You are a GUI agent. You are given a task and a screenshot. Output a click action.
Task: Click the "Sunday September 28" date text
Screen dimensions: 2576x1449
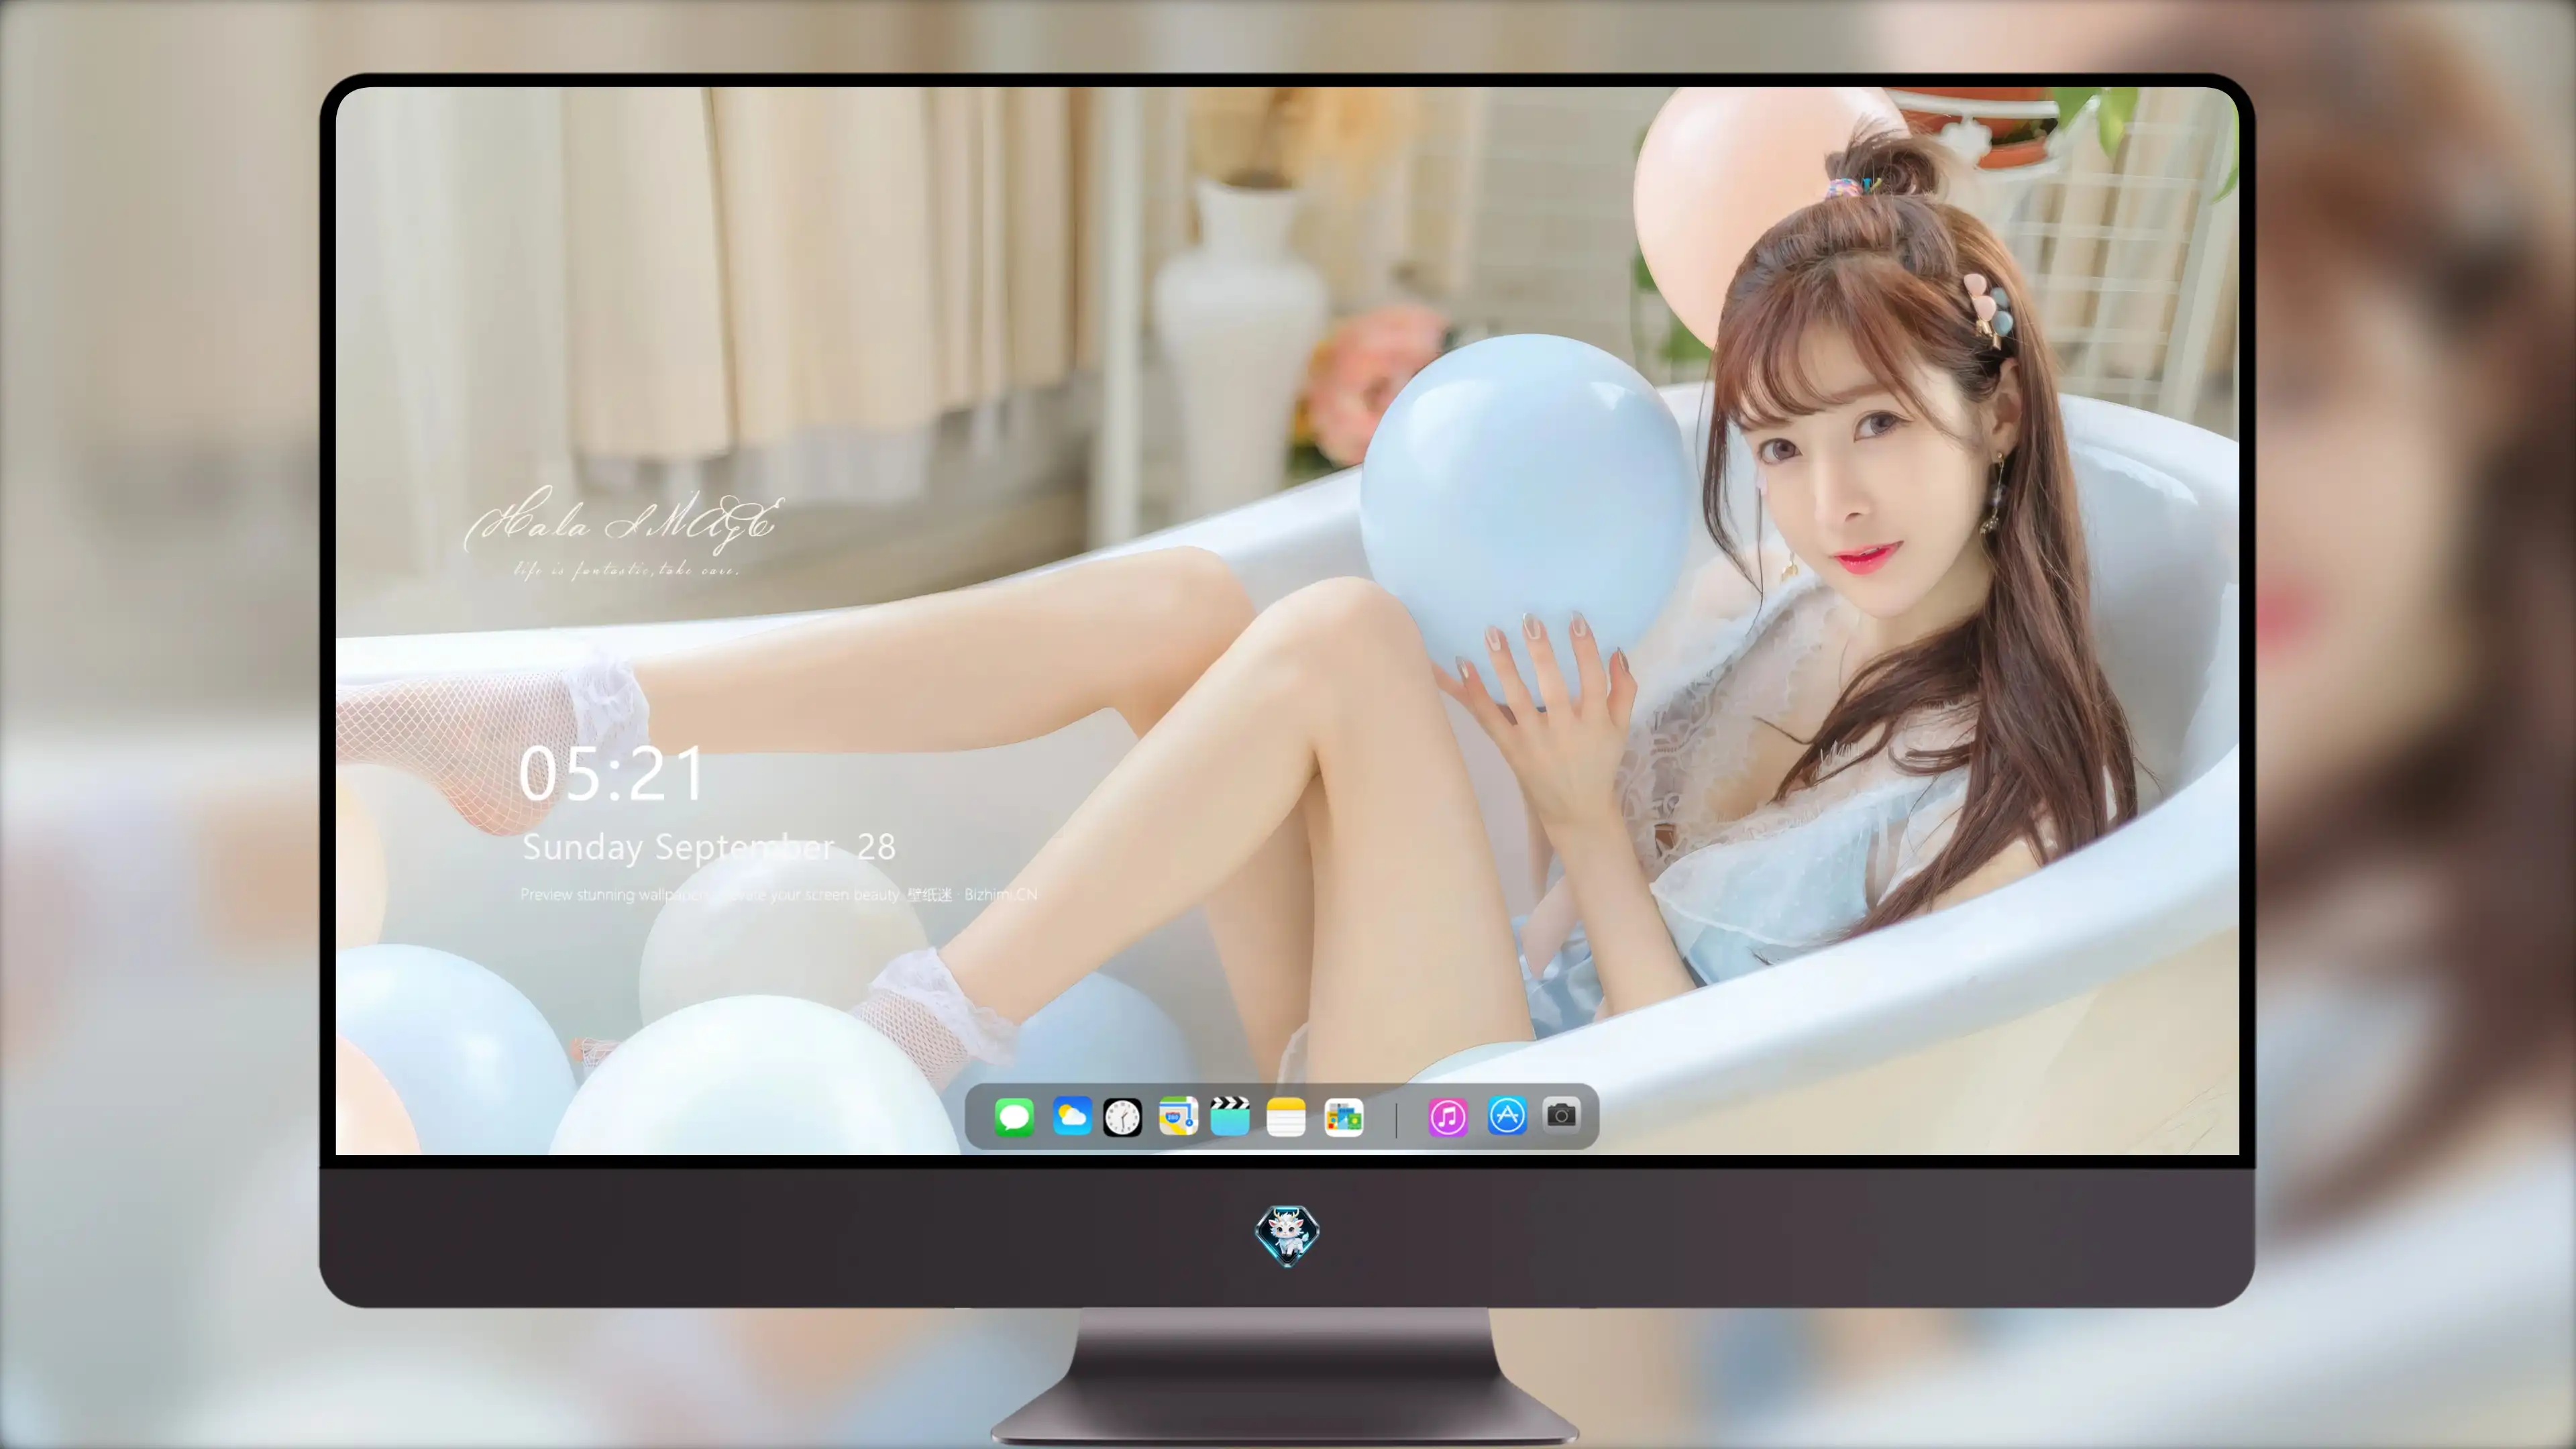[709, 848]
